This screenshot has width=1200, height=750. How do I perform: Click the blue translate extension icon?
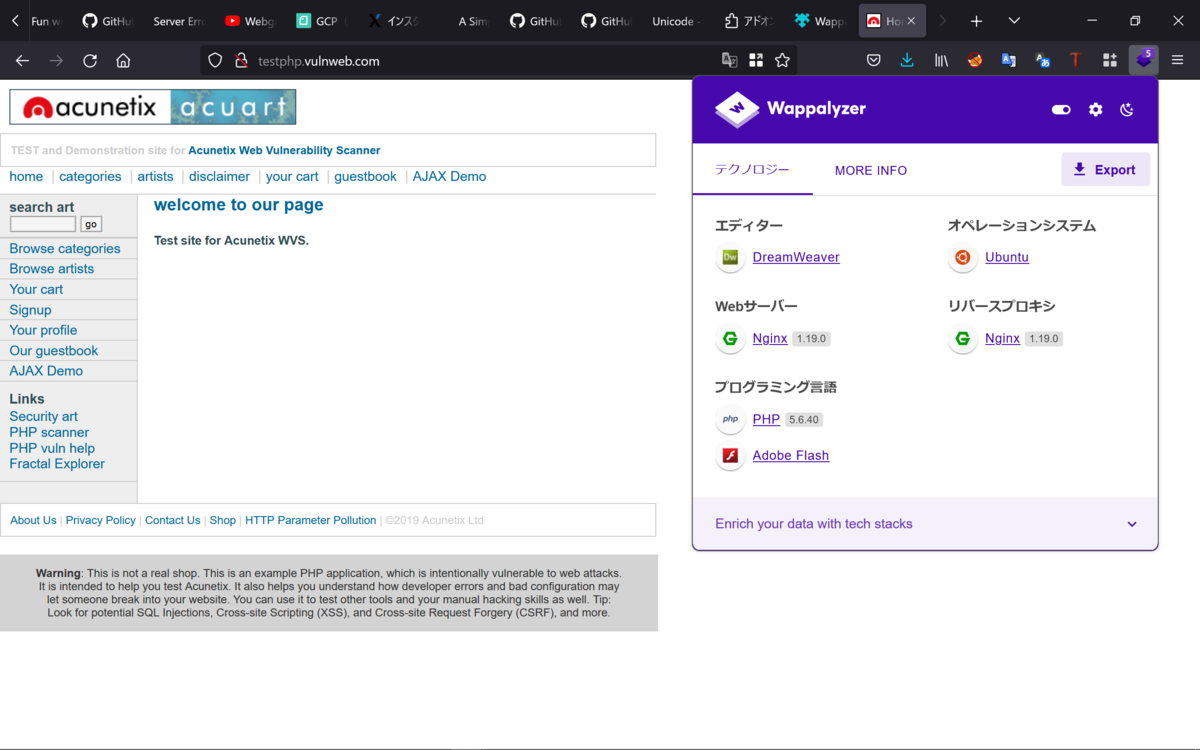1009,60
